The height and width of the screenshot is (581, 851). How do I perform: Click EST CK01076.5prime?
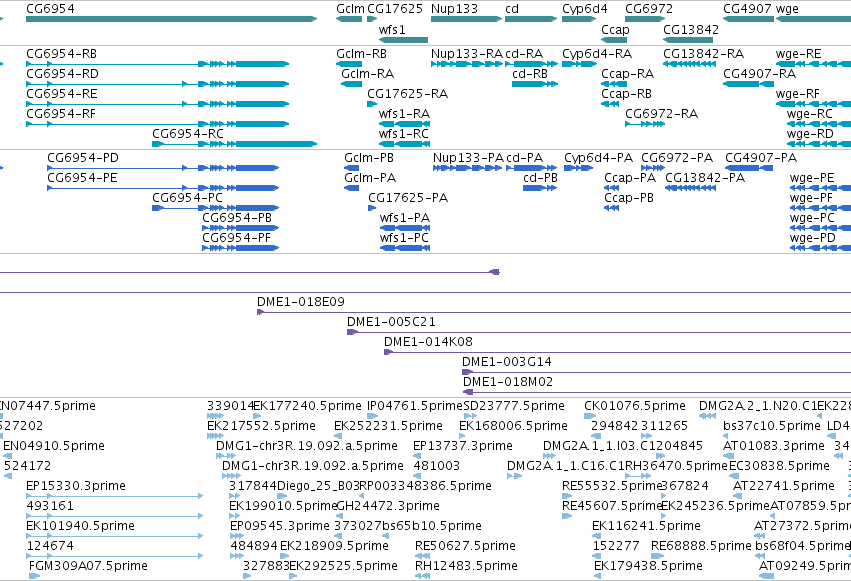pyautogui.click(x=590, y=416)
